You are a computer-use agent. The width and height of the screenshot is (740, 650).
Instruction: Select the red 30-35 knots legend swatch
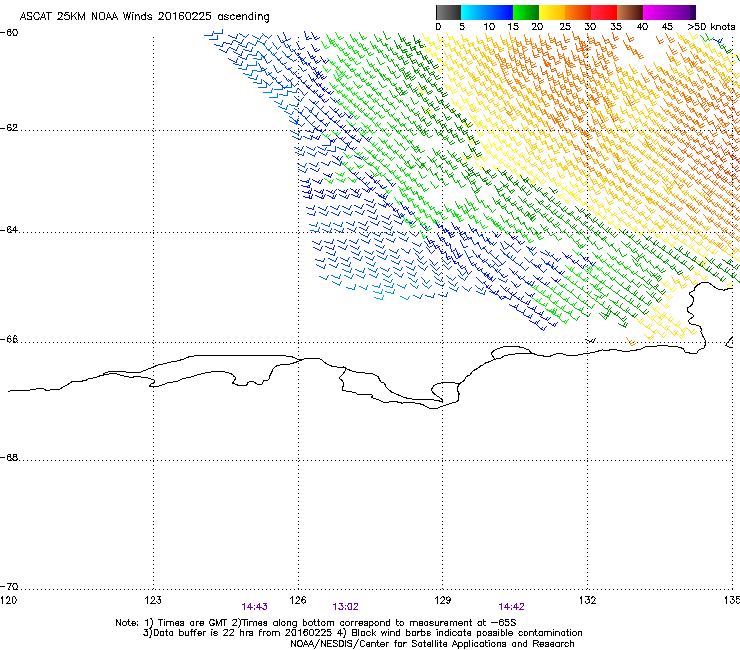[x=604, y=12]
